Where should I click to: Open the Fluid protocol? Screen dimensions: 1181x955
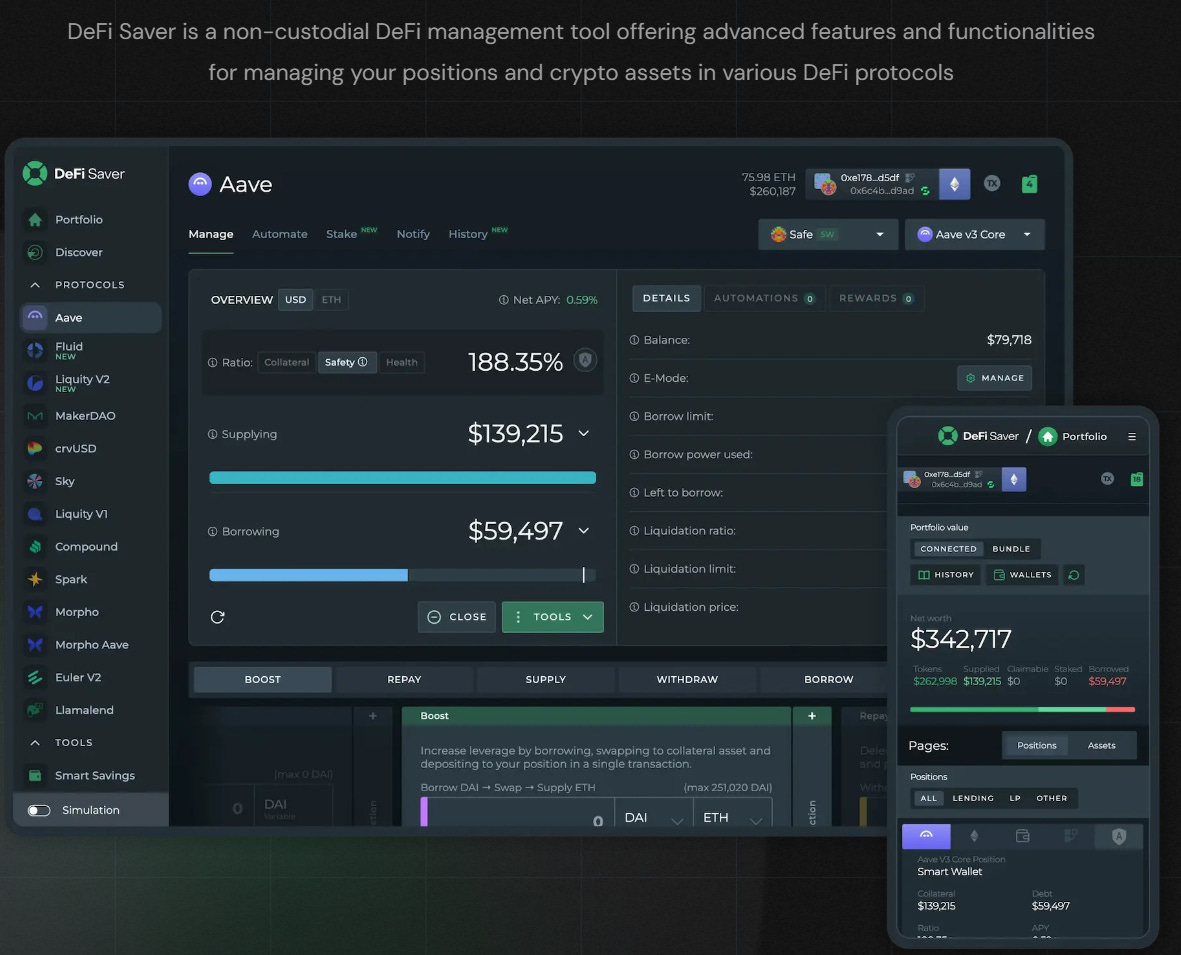(x=69, y=350)
